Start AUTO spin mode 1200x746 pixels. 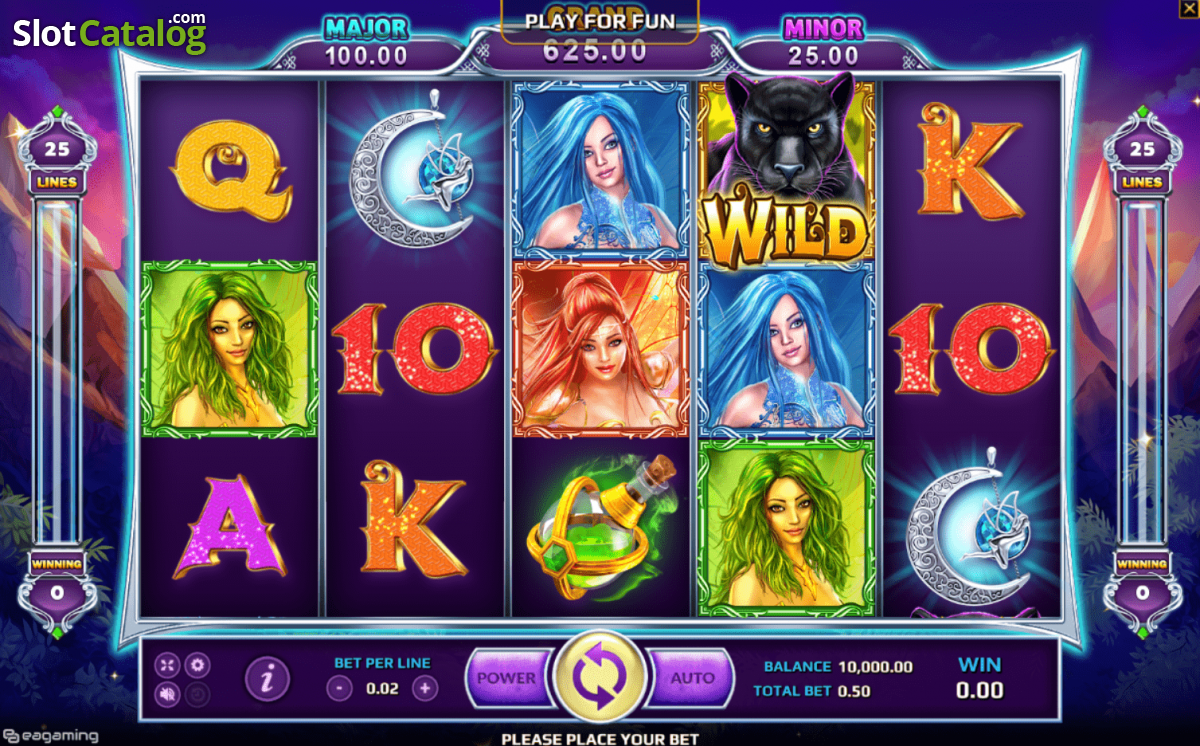coord(692,678)
